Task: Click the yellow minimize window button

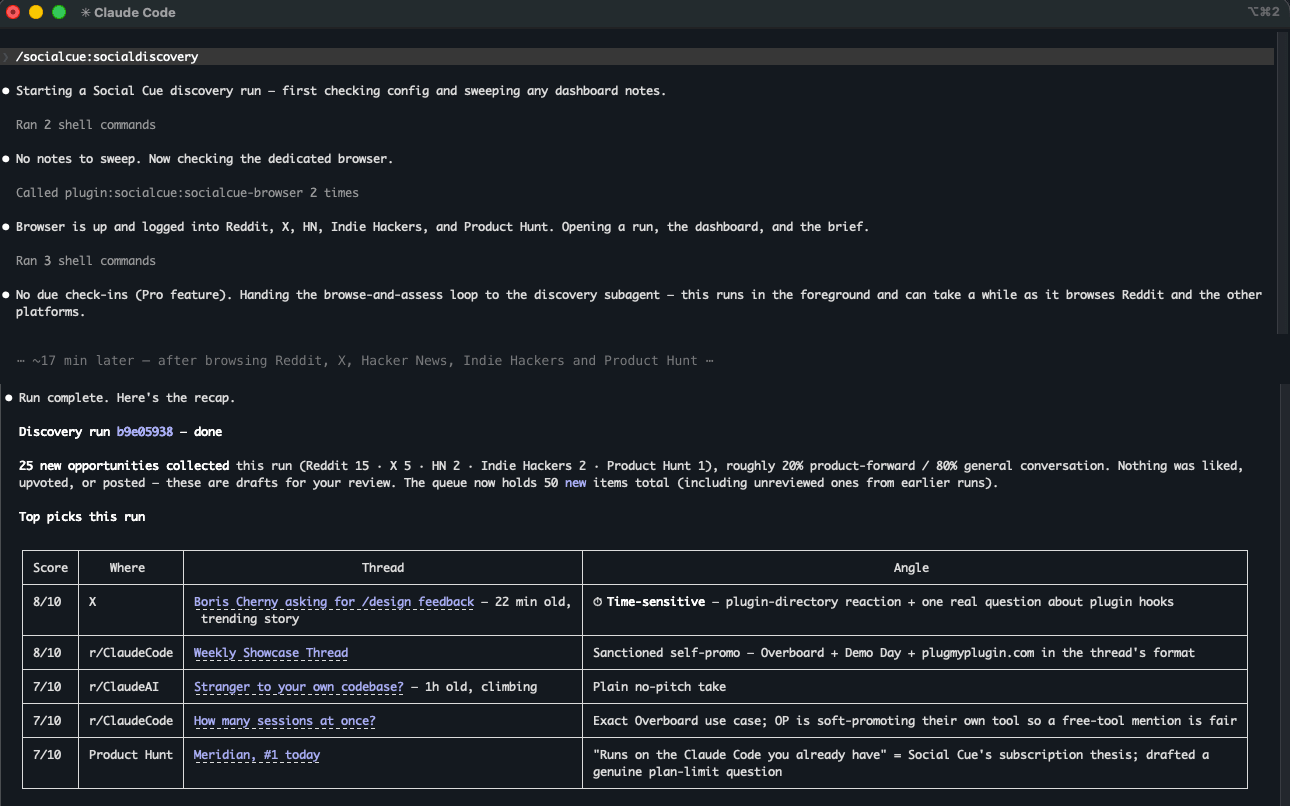Action: point(36,13)
